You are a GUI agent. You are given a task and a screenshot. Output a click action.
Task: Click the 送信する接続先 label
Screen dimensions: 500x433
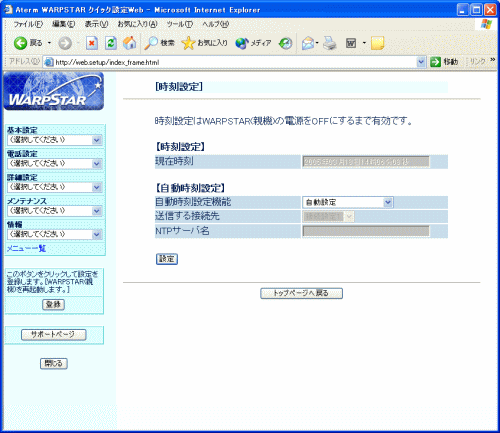point(187,216)
